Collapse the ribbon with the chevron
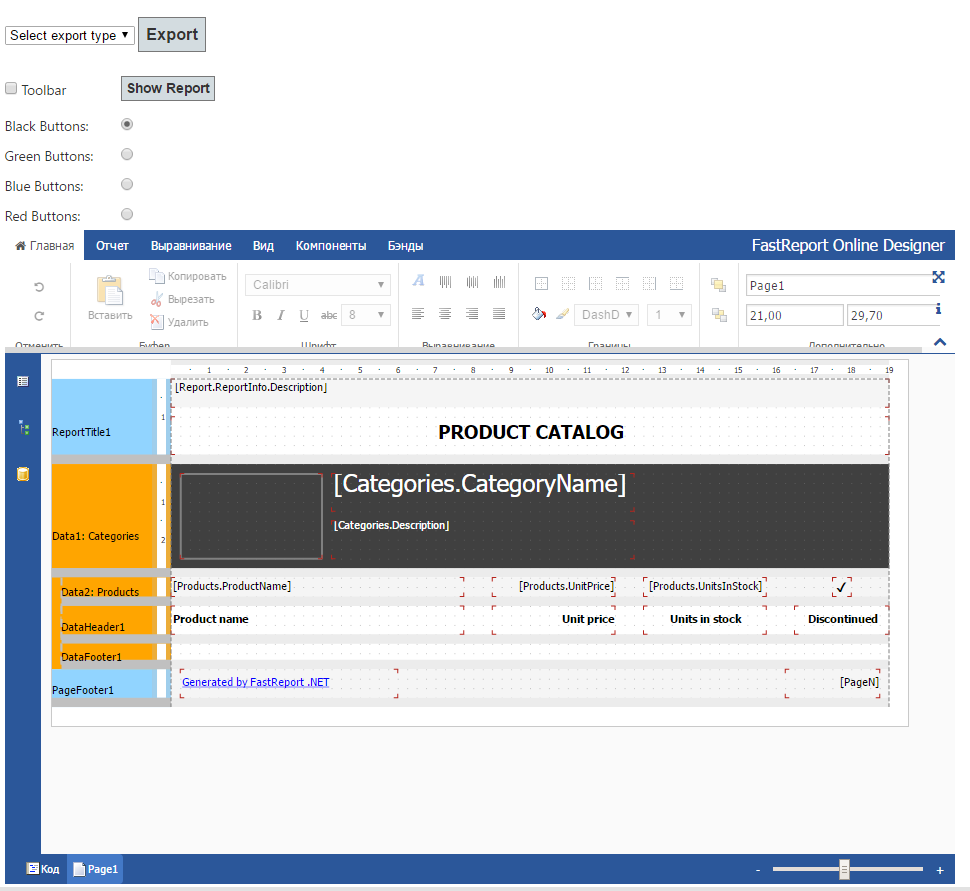Screen dimensions: 970x891 click(x=939, y=342)
